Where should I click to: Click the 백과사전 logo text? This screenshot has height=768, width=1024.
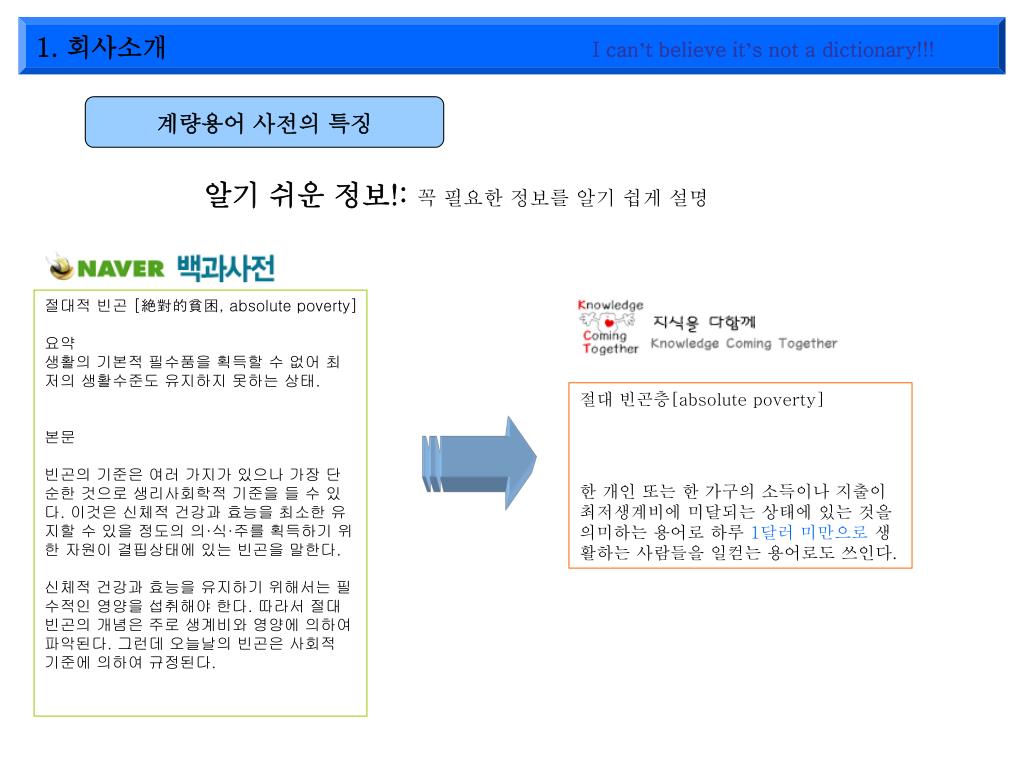coord(226,268)
